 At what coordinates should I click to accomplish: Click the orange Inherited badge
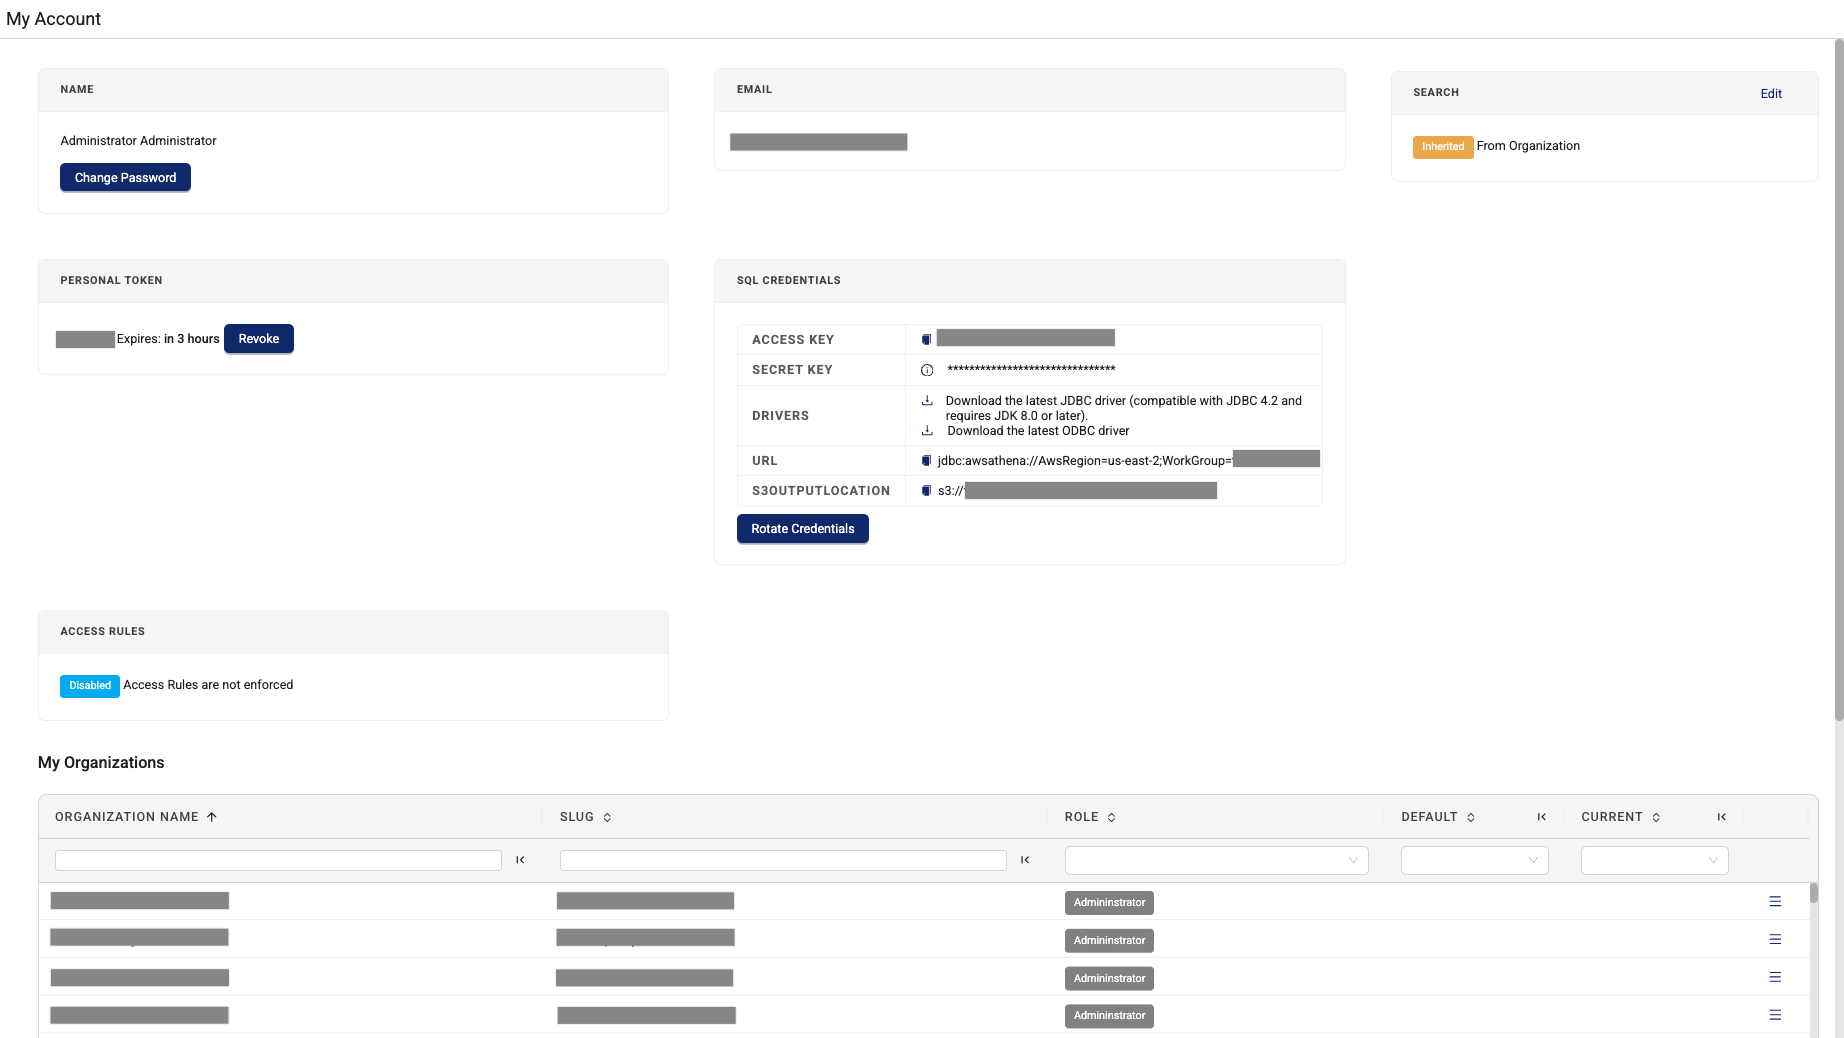tap(1443, 147)
